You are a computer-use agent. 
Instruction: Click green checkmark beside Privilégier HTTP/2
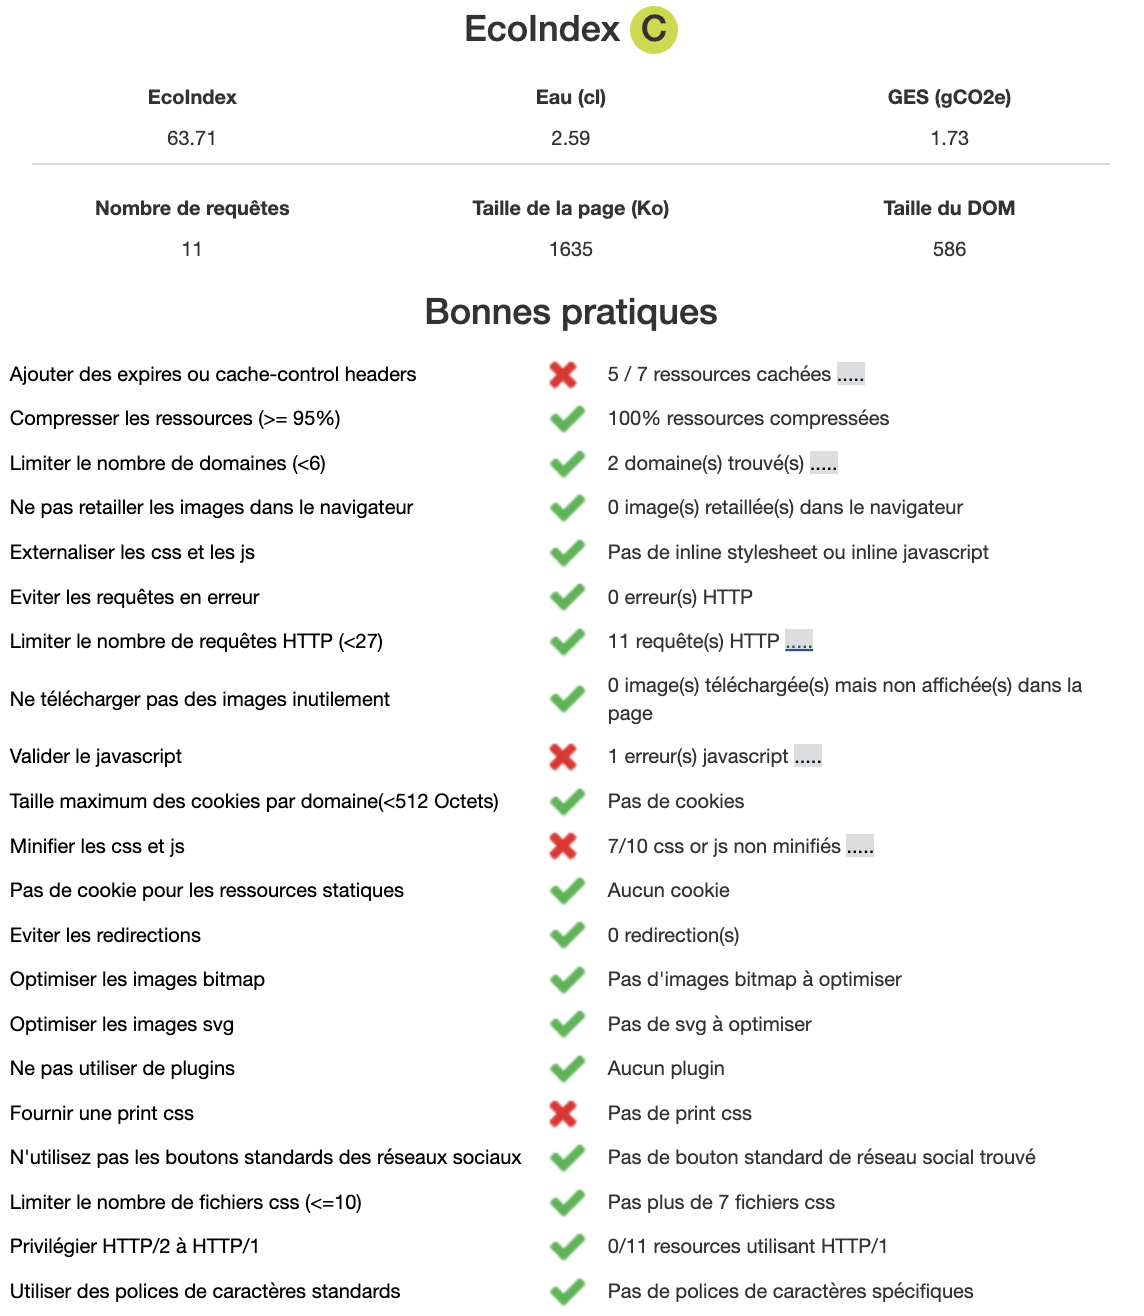click(567, 1247)
